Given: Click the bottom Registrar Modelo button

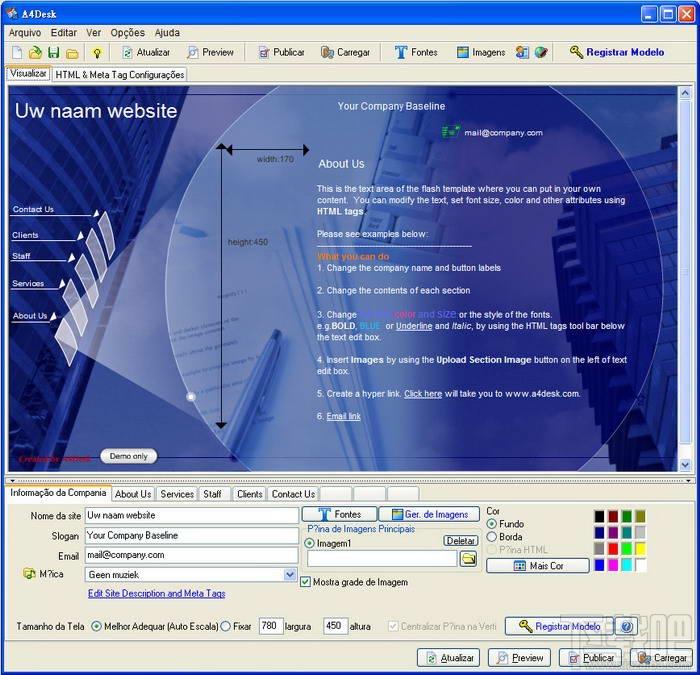Looking at the screenshot, I should (x=559, y=626).
